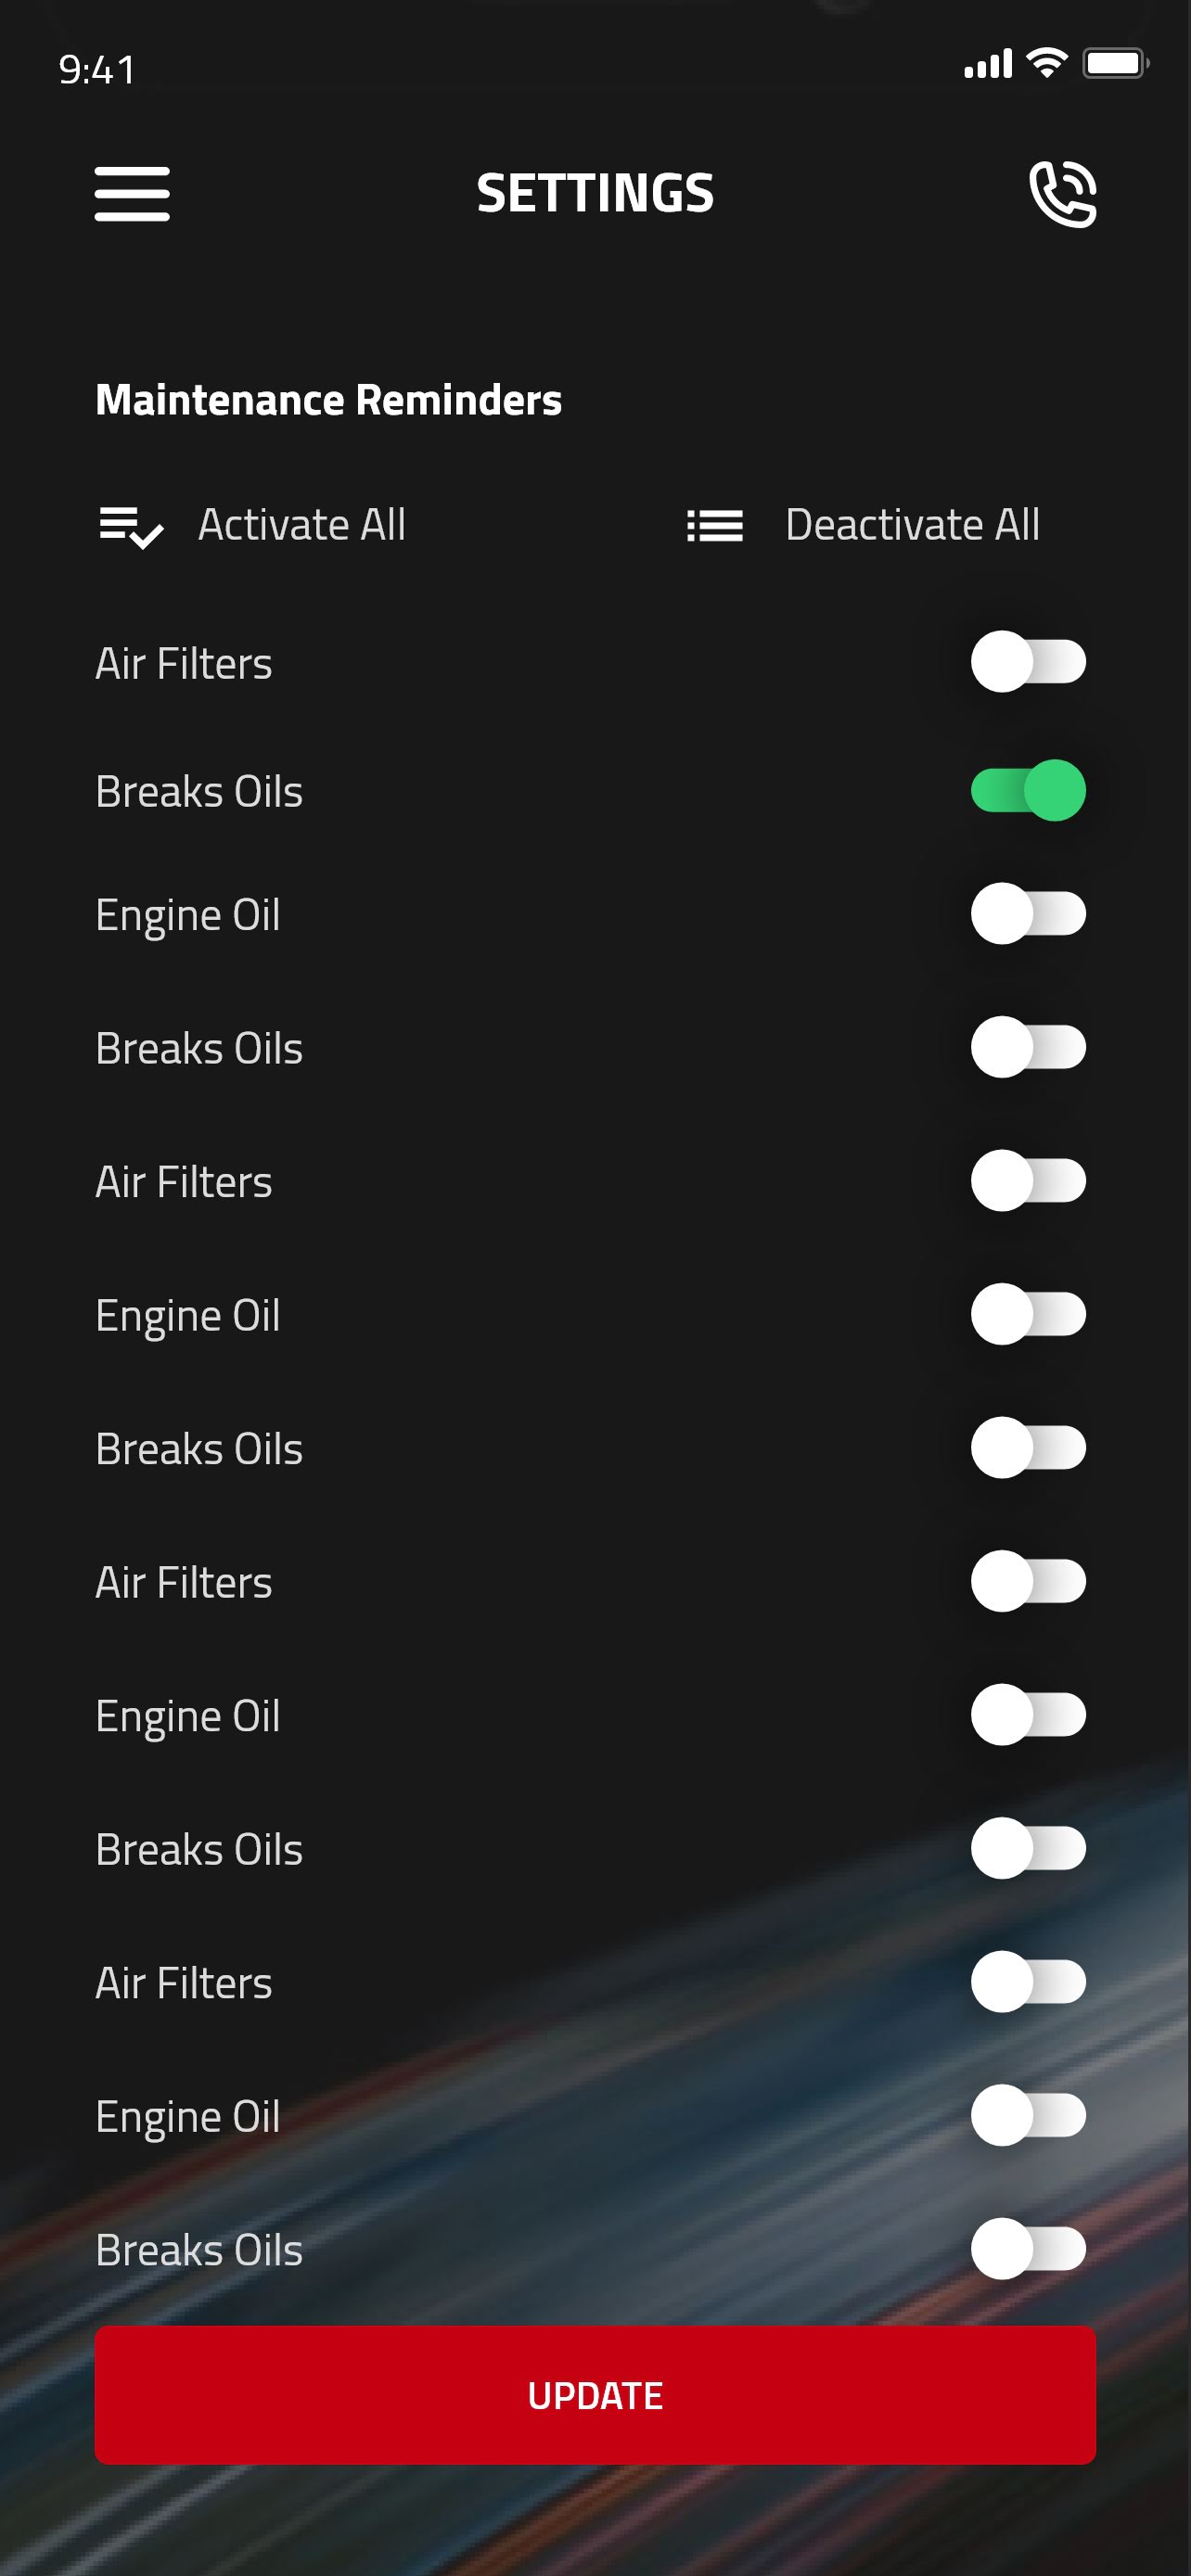
Task: Tap the battery status icon
Action: pyautogui.click(x=1115, y=64)
